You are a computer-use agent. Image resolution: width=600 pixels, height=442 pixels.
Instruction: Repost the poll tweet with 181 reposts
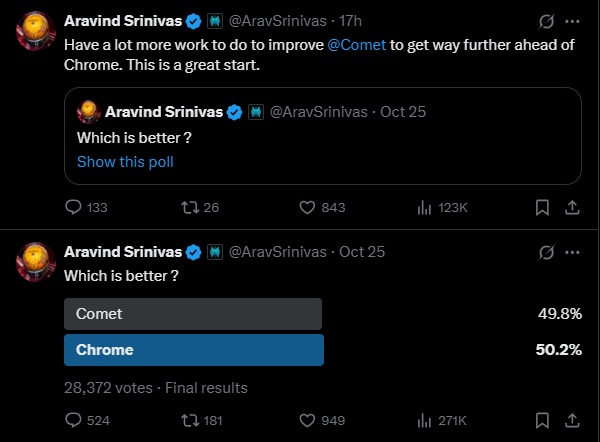pos(186,421)
